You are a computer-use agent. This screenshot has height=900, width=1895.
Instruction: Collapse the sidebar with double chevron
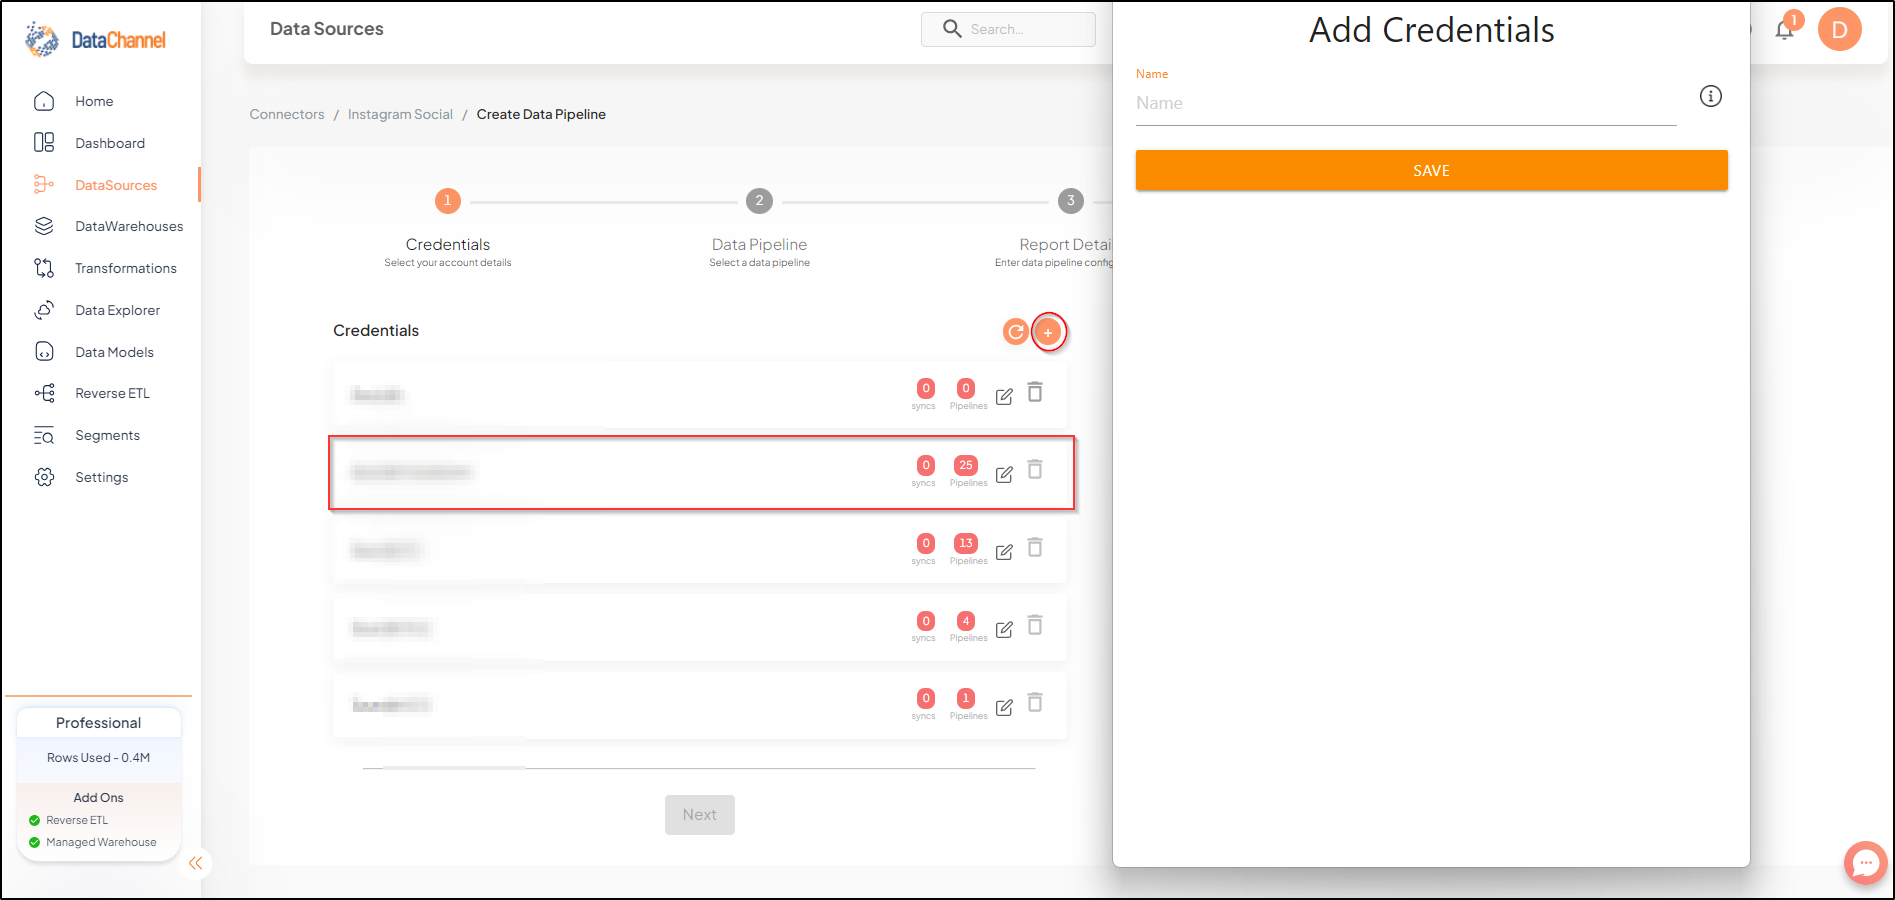pos(195,863)
